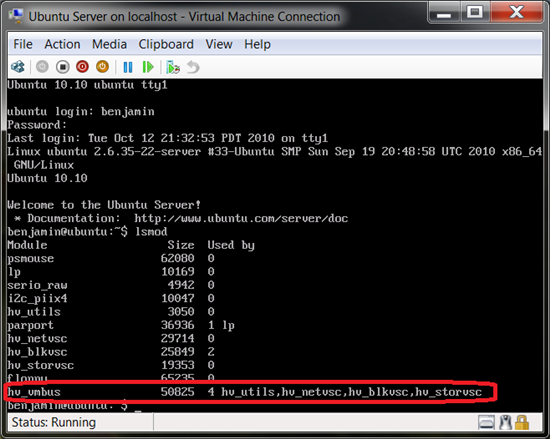Click the 'hv_storvsc' module row name
This screenshot has width=550, height=439.
(41, 365)
